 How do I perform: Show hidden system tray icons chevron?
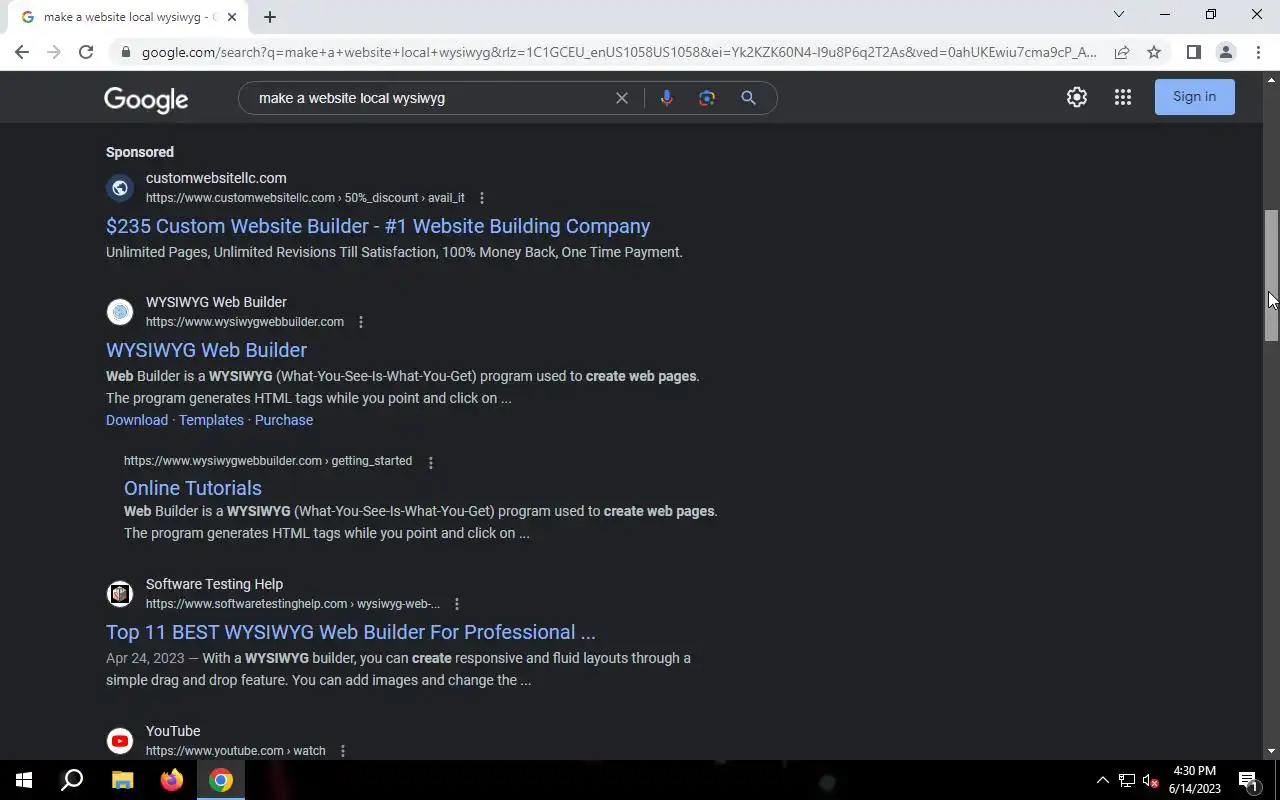[x=1102, y=780]
